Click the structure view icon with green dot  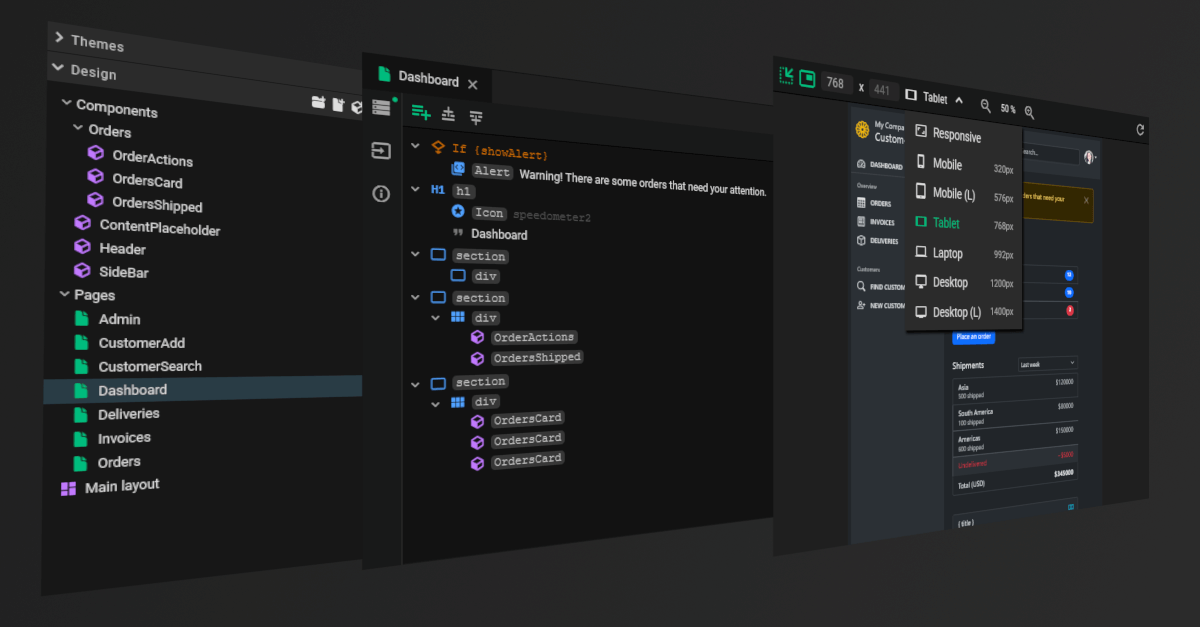point(381,107)
